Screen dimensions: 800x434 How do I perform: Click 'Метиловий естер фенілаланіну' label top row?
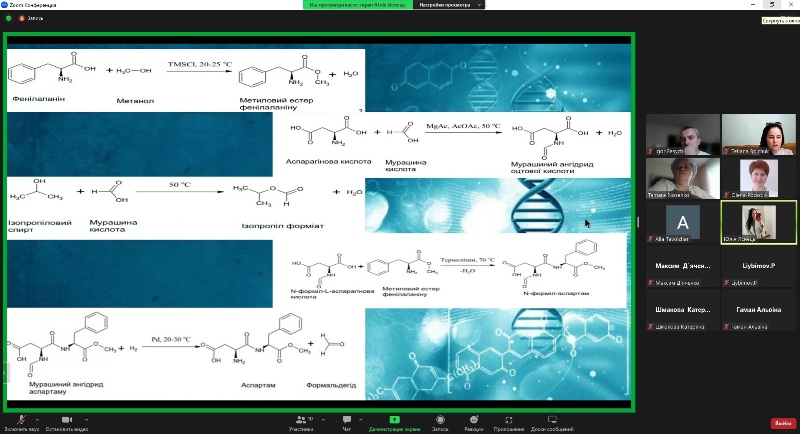coord(276,104)
